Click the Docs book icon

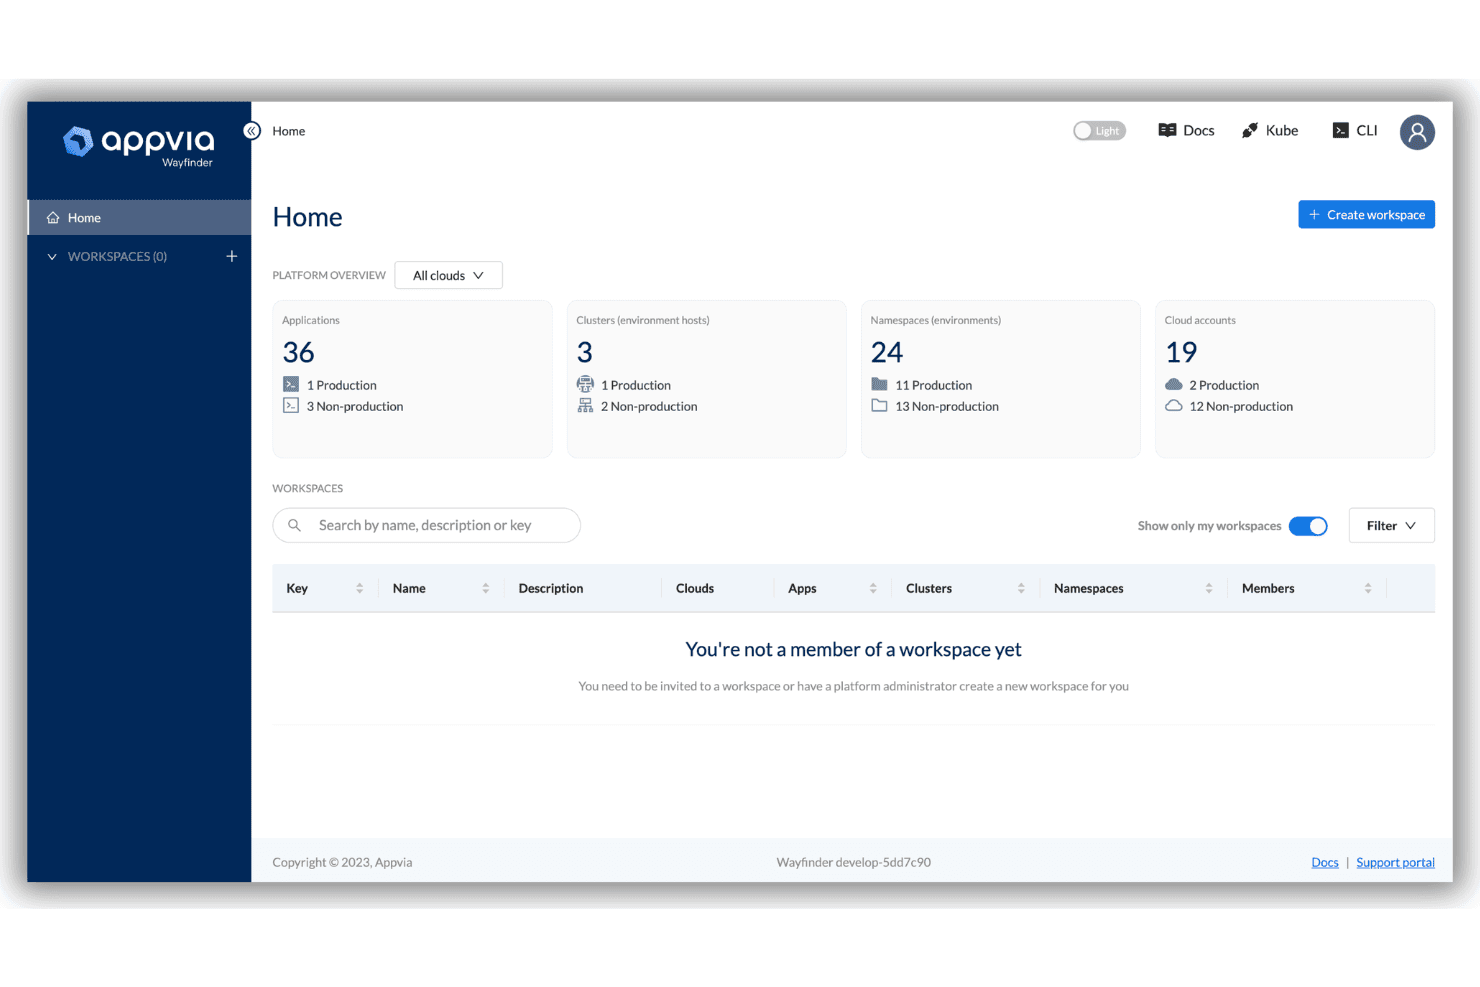[x=1167, y=131]
